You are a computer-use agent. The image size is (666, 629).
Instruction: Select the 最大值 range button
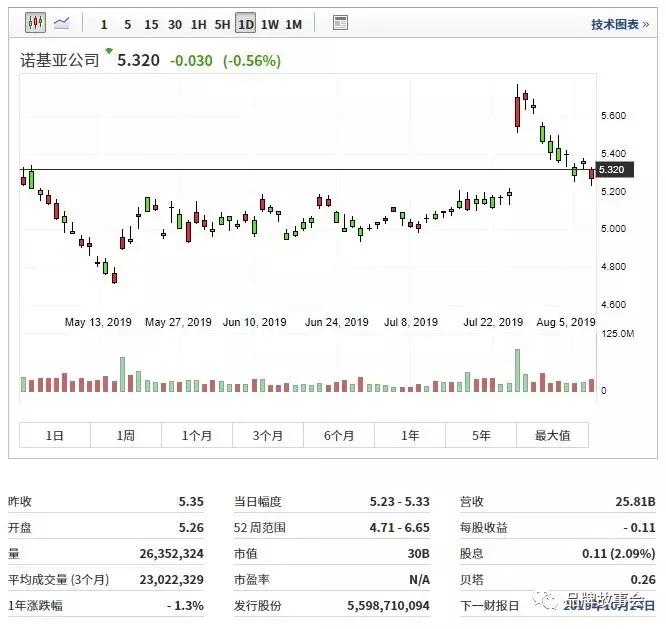pyautogui.click(x=552, y=435)
